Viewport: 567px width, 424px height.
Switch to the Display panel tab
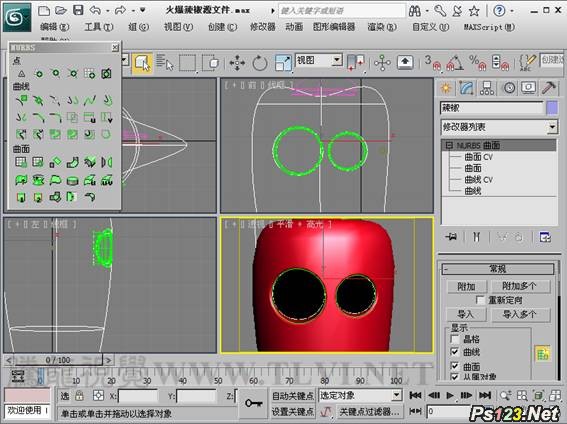pyautogui.click(x=529, y=88)
